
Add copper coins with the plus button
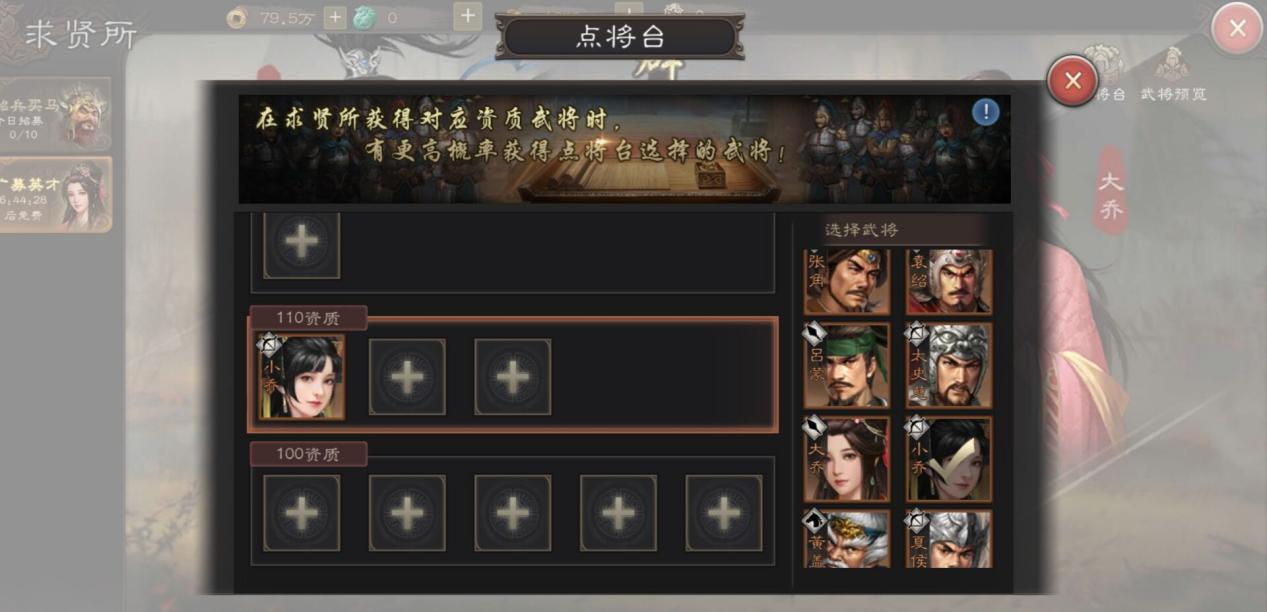335,17
